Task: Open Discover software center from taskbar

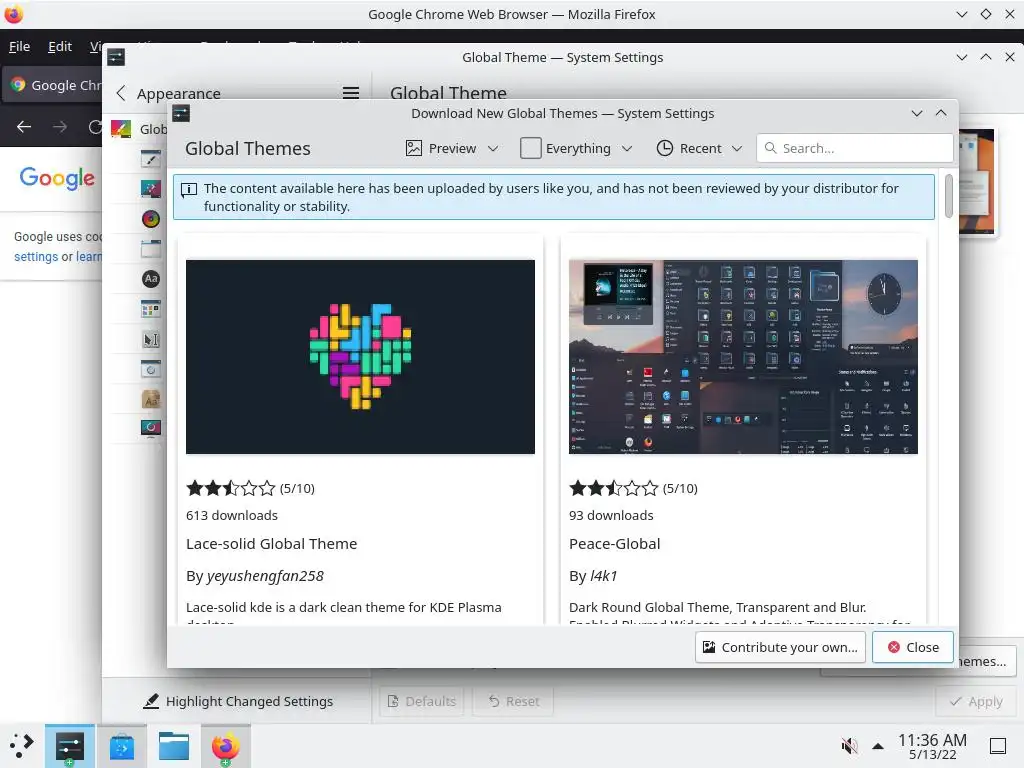Action: tap(121, 746)
